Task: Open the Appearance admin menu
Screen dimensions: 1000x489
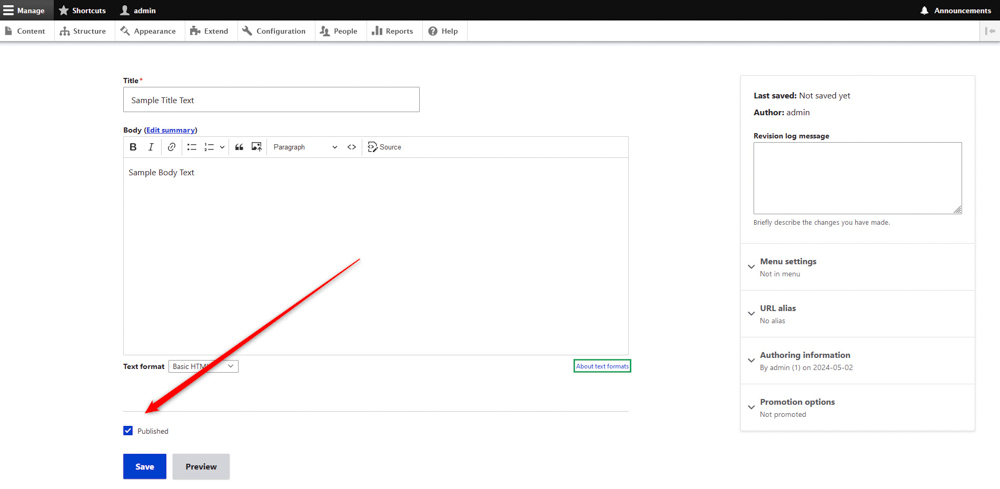Action: (x=149, y=31)
